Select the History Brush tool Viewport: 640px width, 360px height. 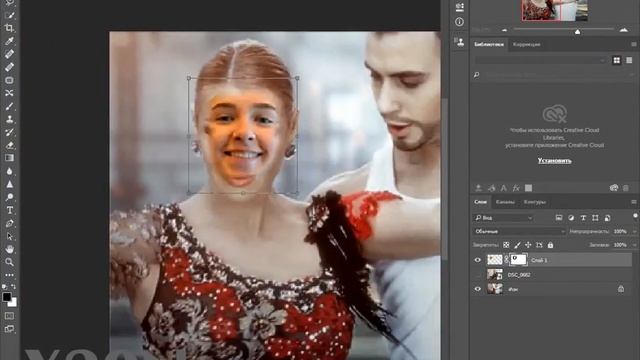pyautogui.click(x=9, y=132)
